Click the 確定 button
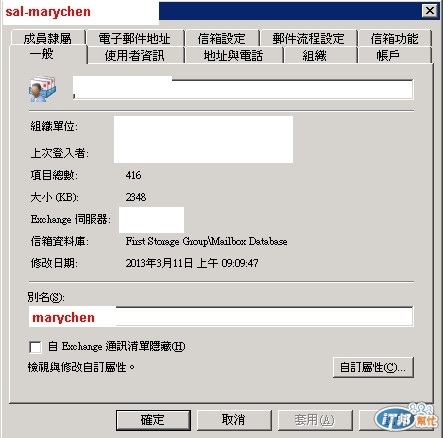Image resolution: width=443 pixels, height=438 pixels. tap(153, 420)
